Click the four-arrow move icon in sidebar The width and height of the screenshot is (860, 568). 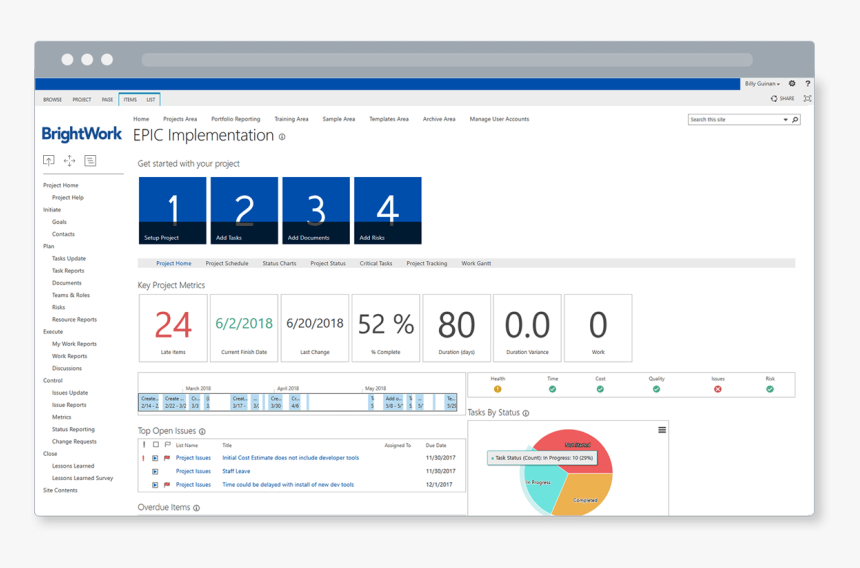[70, 161]
